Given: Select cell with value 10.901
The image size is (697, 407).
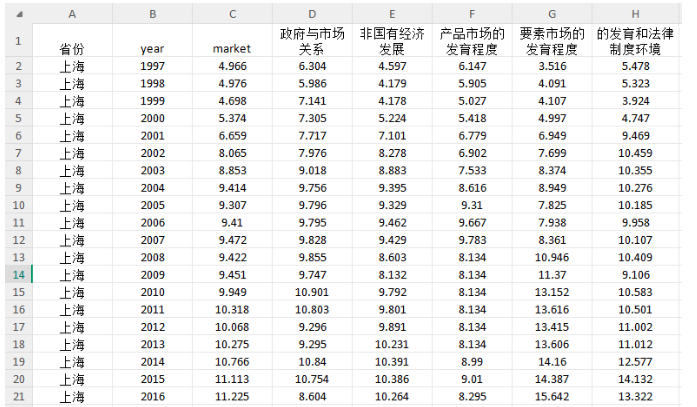Looking at the screenshot, I should (x=312, y=292).
